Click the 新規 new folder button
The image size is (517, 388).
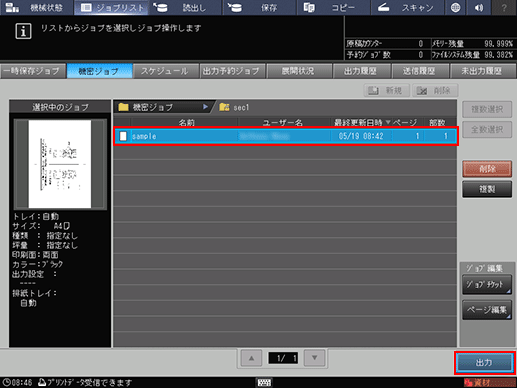pos(387,90)
